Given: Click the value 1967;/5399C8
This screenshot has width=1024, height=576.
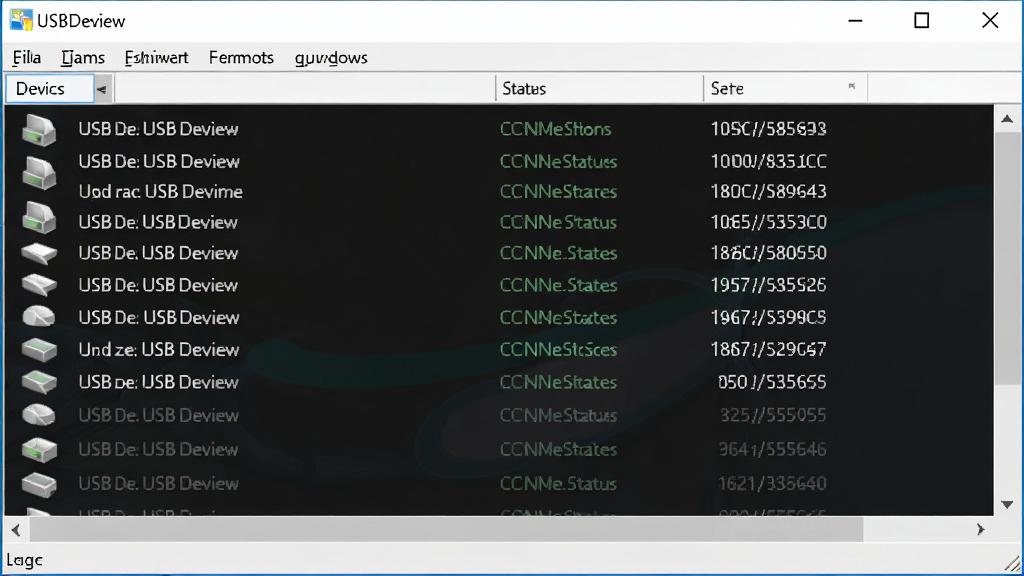Looking at the screenshot, I should click(769, 318).
